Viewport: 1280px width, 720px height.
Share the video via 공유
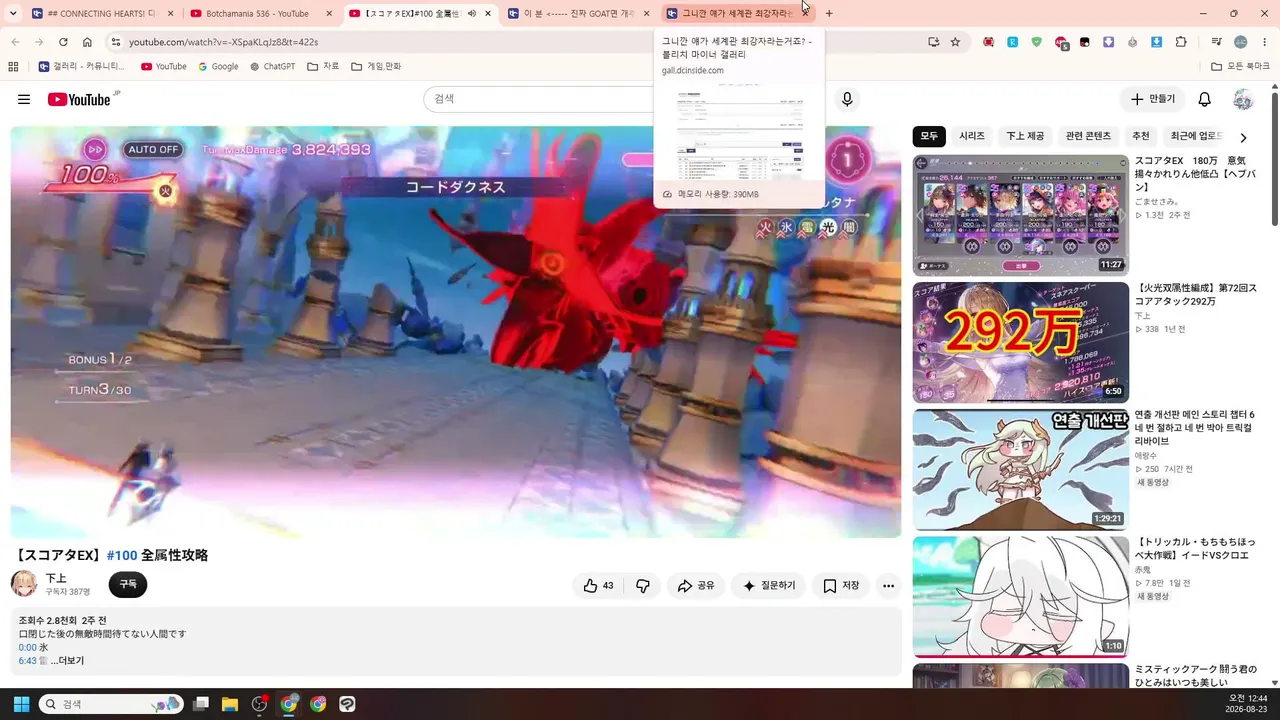696,586
